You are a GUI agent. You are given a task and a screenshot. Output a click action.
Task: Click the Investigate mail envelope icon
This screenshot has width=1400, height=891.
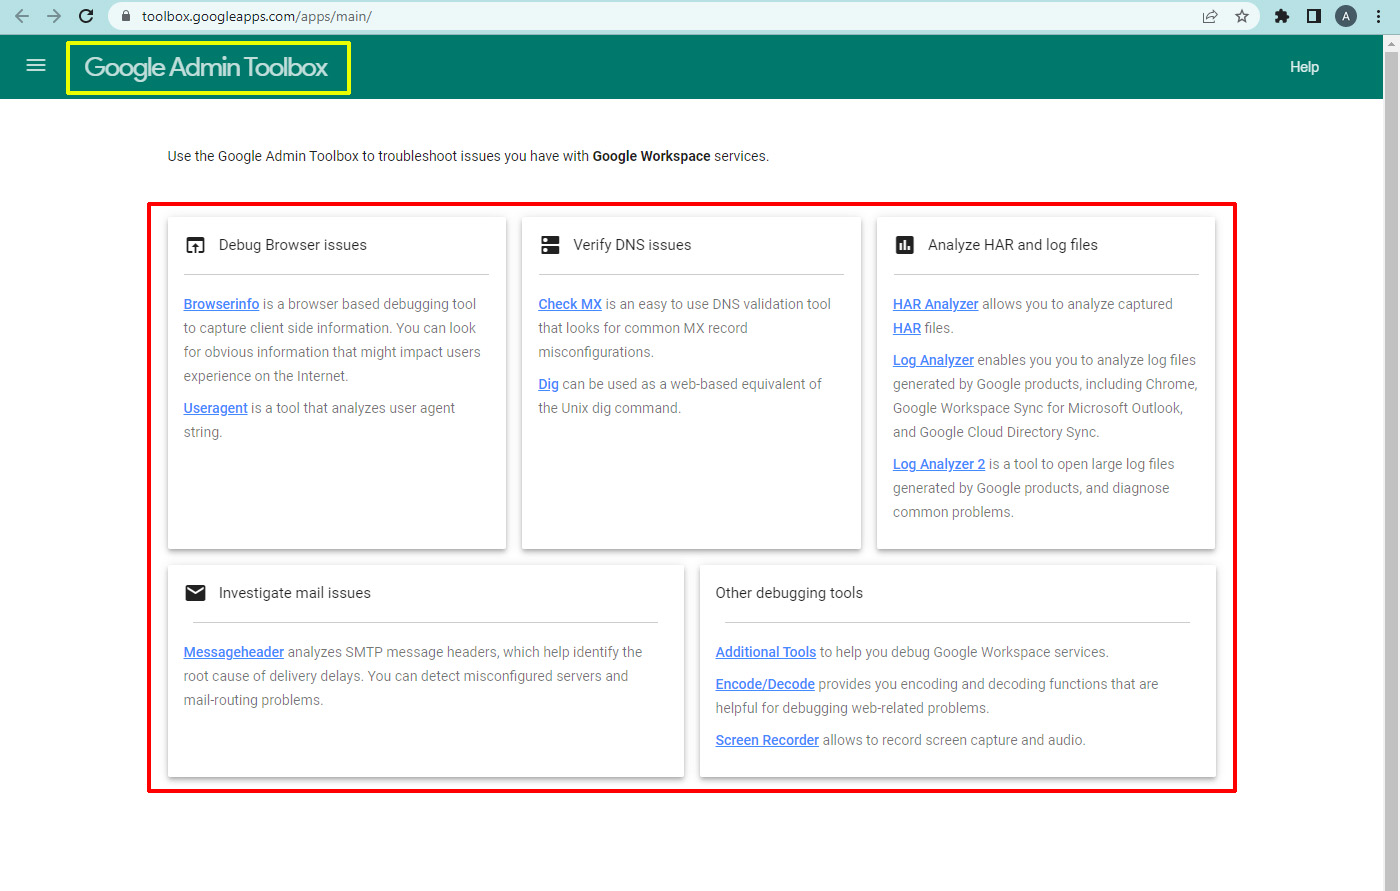click(195, 593)
